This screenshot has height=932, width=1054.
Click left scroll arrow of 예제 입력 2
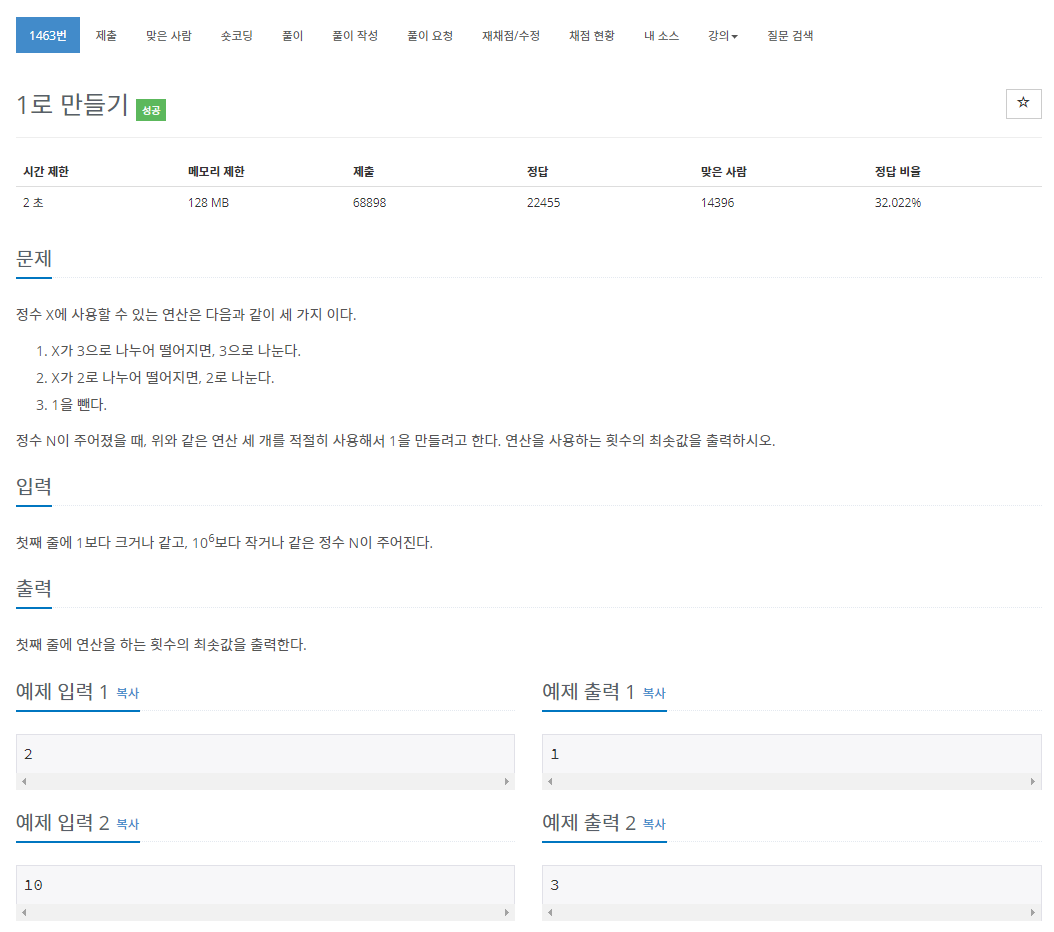click(24, 913)
